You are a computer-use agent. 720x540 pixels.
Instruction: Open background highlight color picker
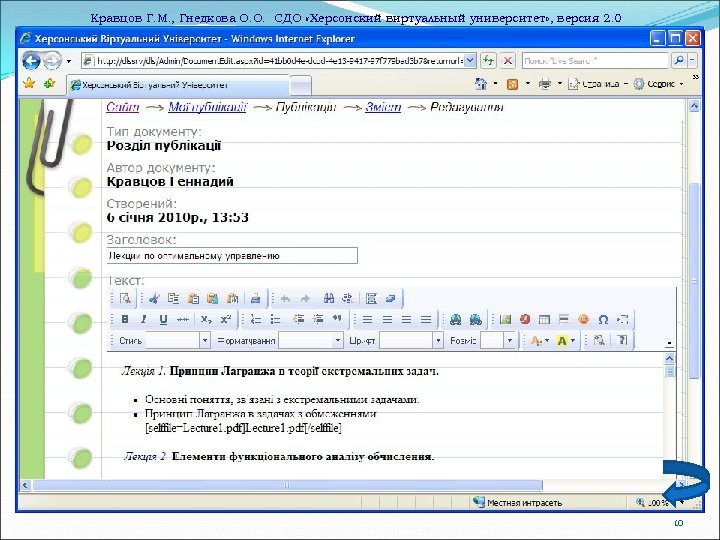565,341
